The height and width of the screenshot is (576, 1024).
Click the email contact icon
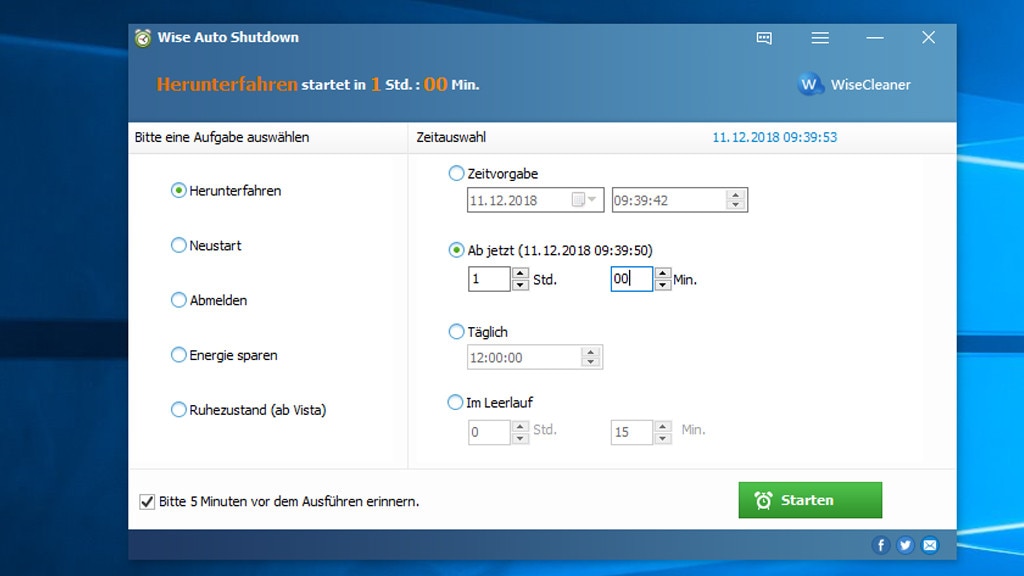[930, 545]
